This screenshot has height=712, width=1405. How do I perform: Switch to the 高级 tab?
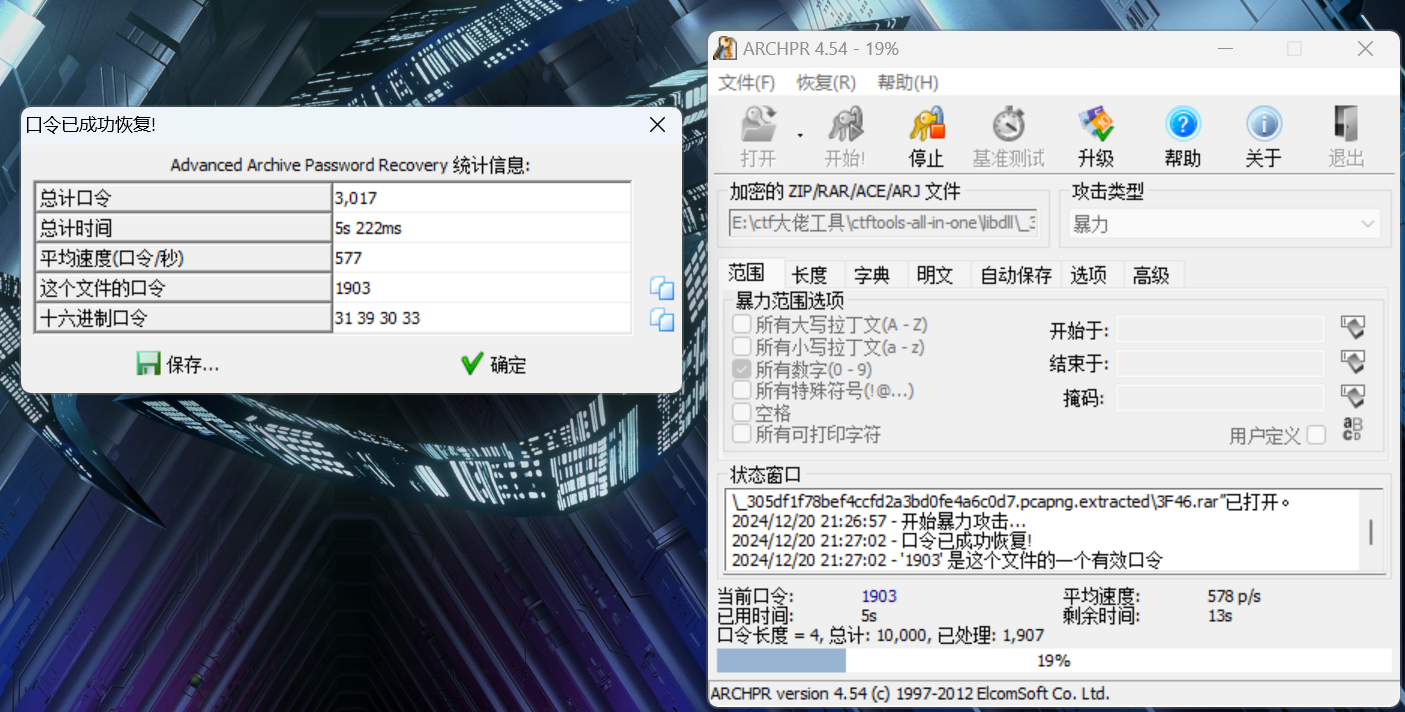point(1152,275)
